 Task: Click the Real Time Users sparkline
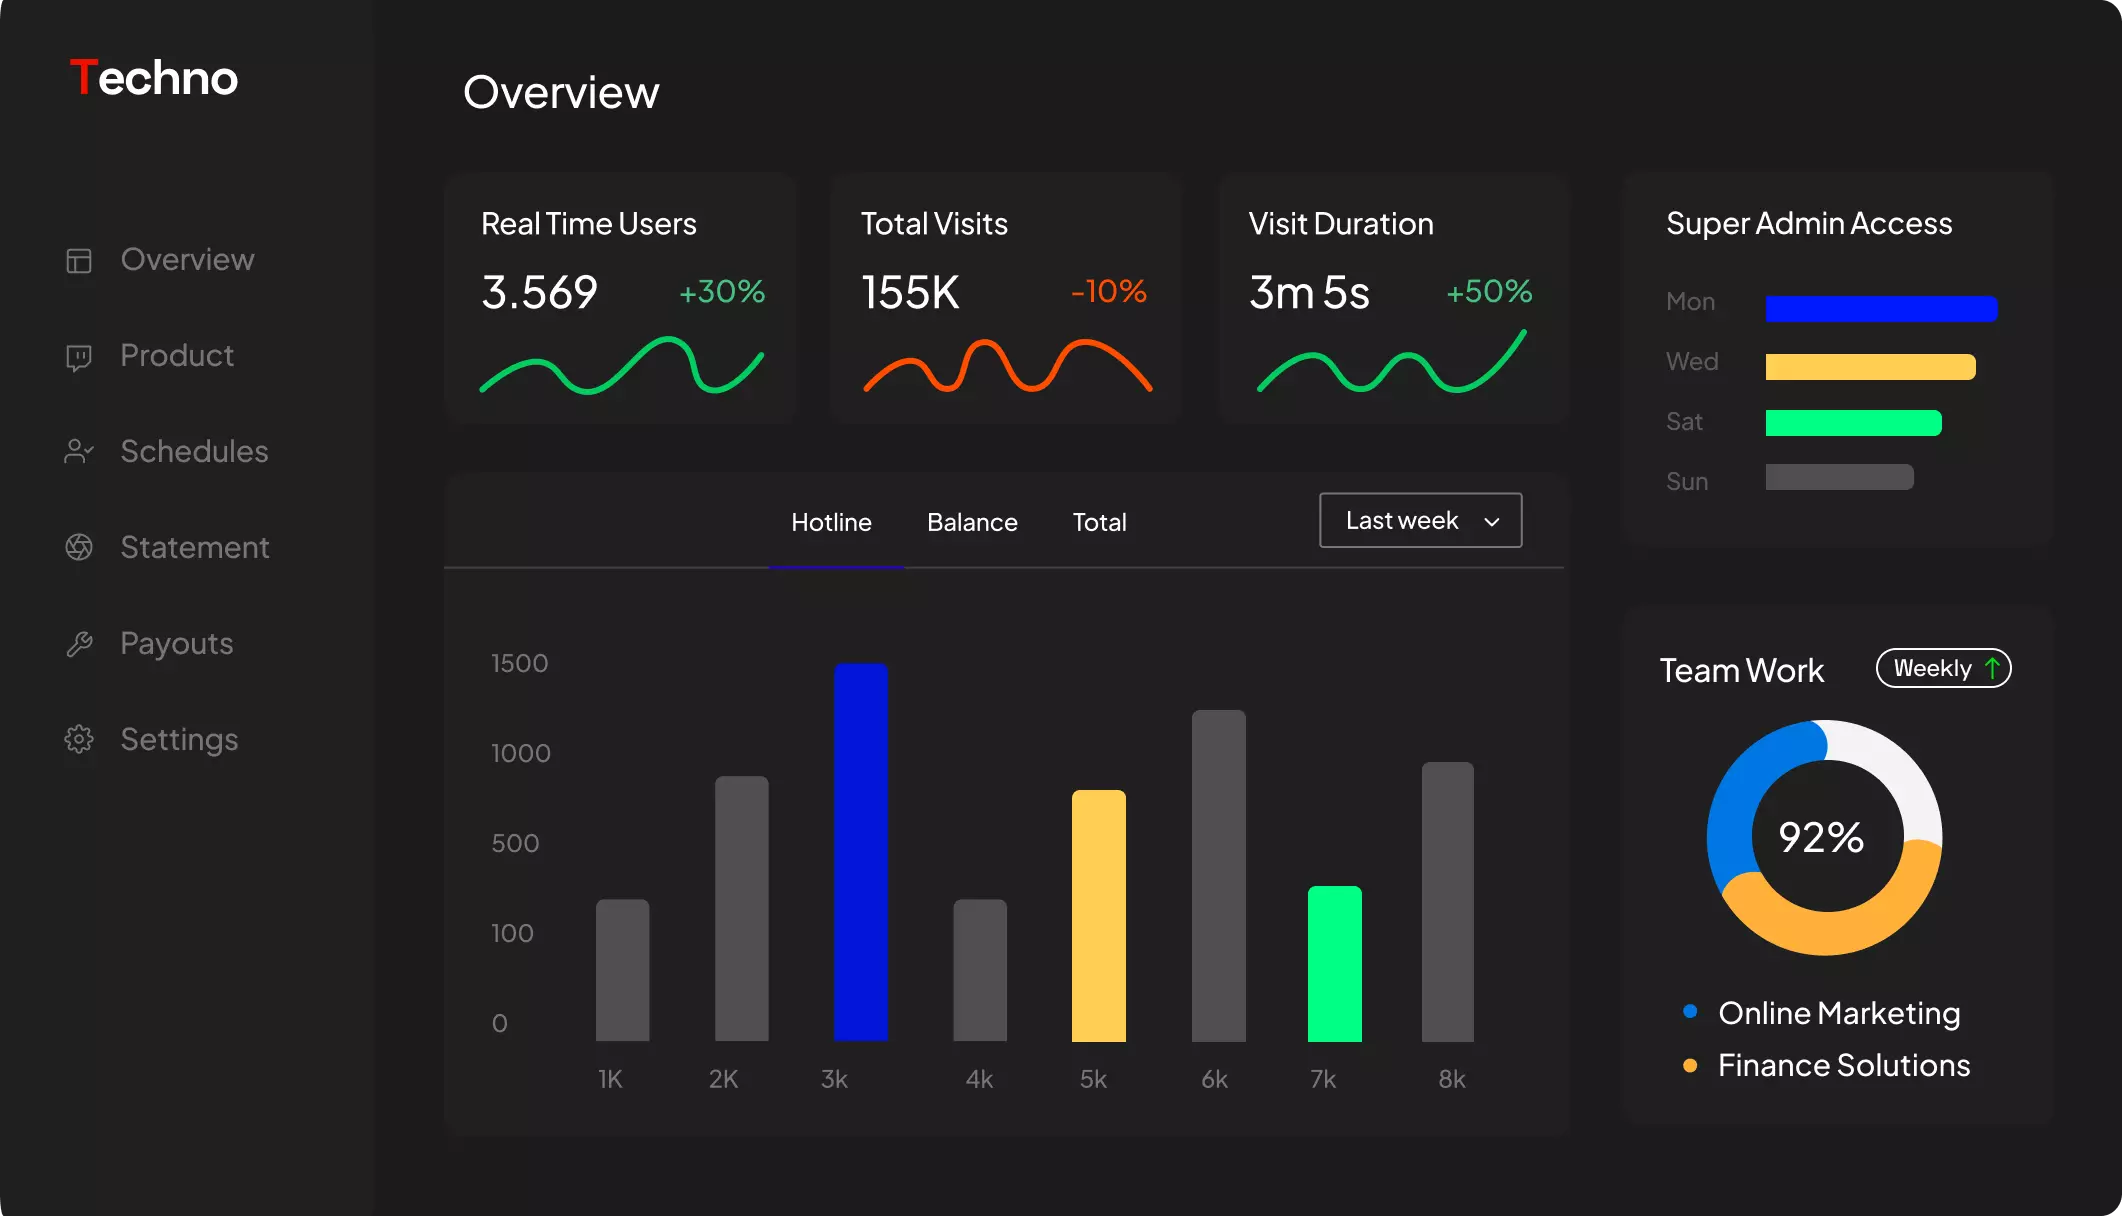(x=622, y=366)
